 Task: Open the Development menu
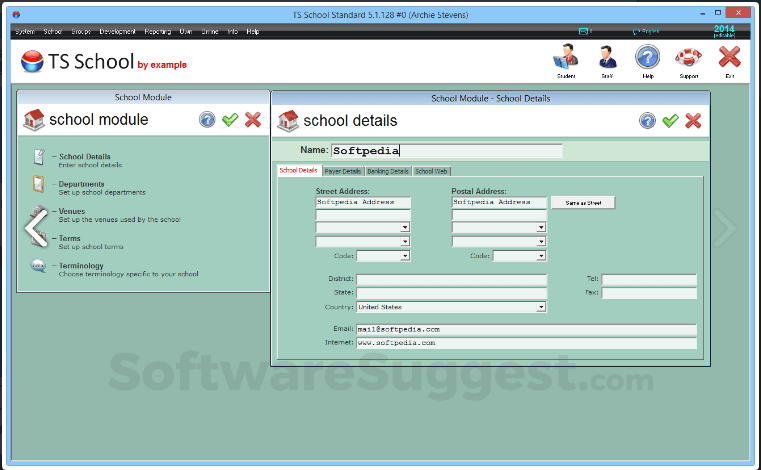(117, 32)
